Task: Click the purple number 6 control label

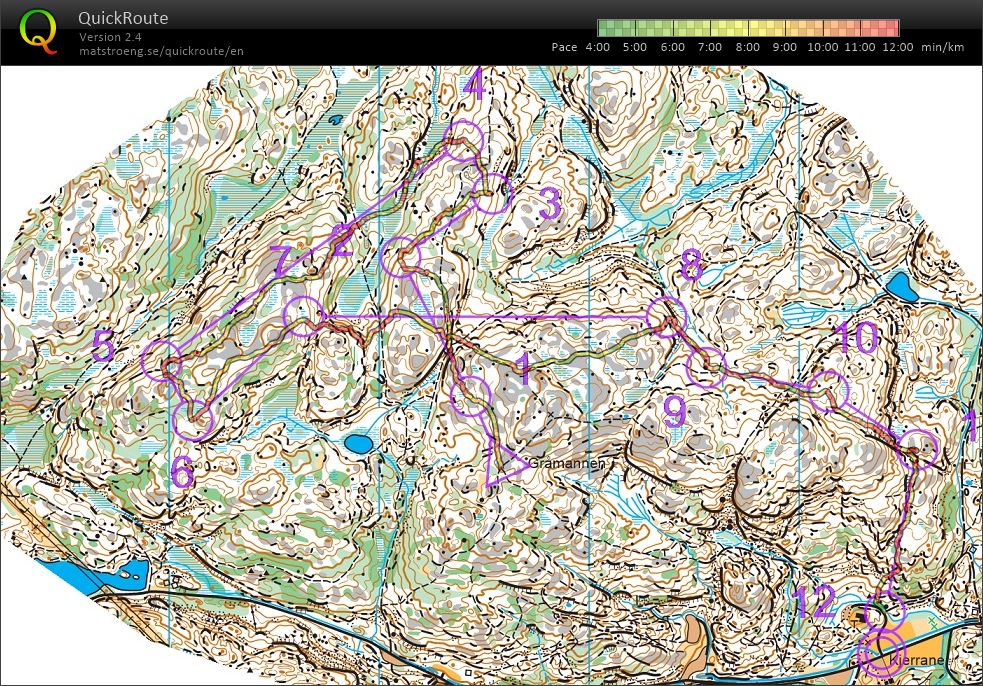Action: (x=182, y=472)
